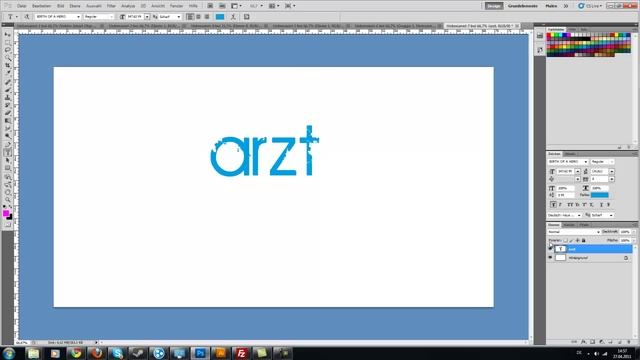This screenshot has height=360, width=640.
Task: Open Photoshop from the Windows taskbar
Action: tap(200, 353)
